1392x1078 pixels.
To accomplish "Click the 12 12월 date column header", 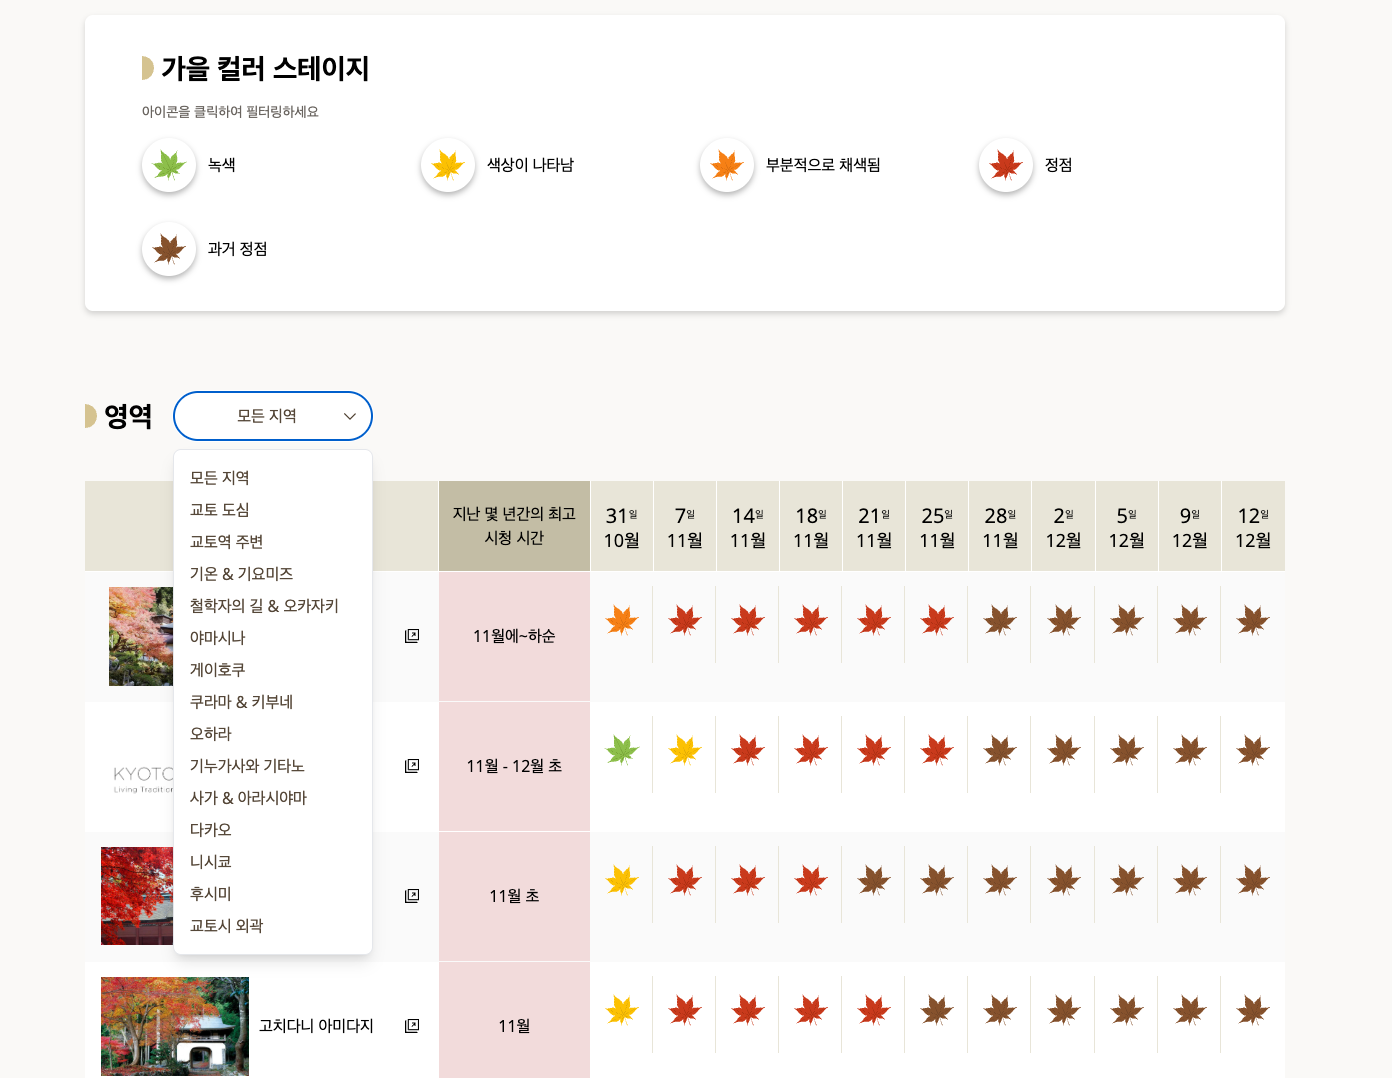I will [x=1253, y=526].
